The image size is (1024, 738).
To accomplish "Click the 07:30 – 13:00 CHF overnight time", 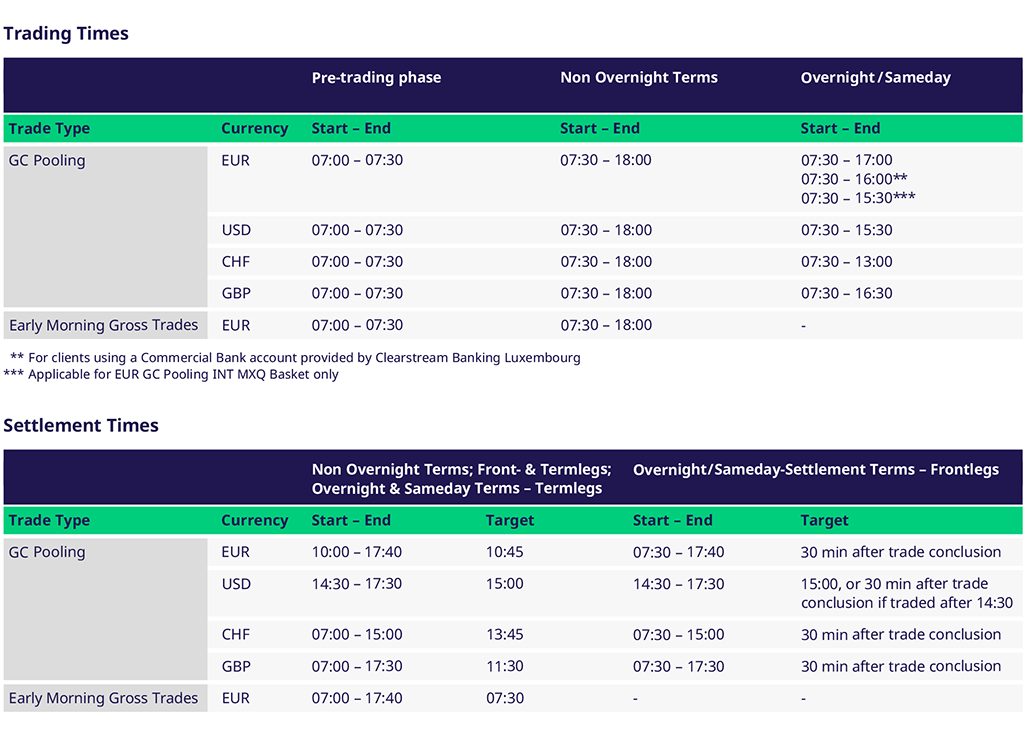I will (x=846, y=262).
